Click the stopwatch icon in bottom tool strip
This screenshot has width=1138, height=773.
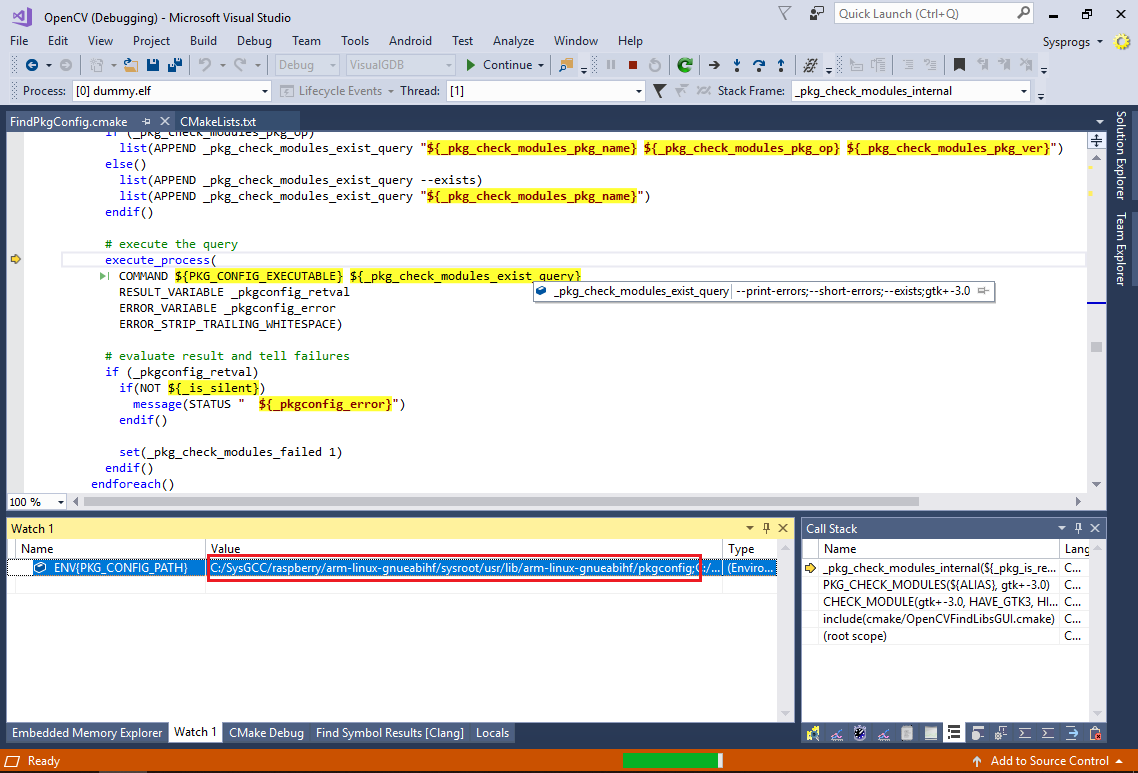tap(860, 733)
